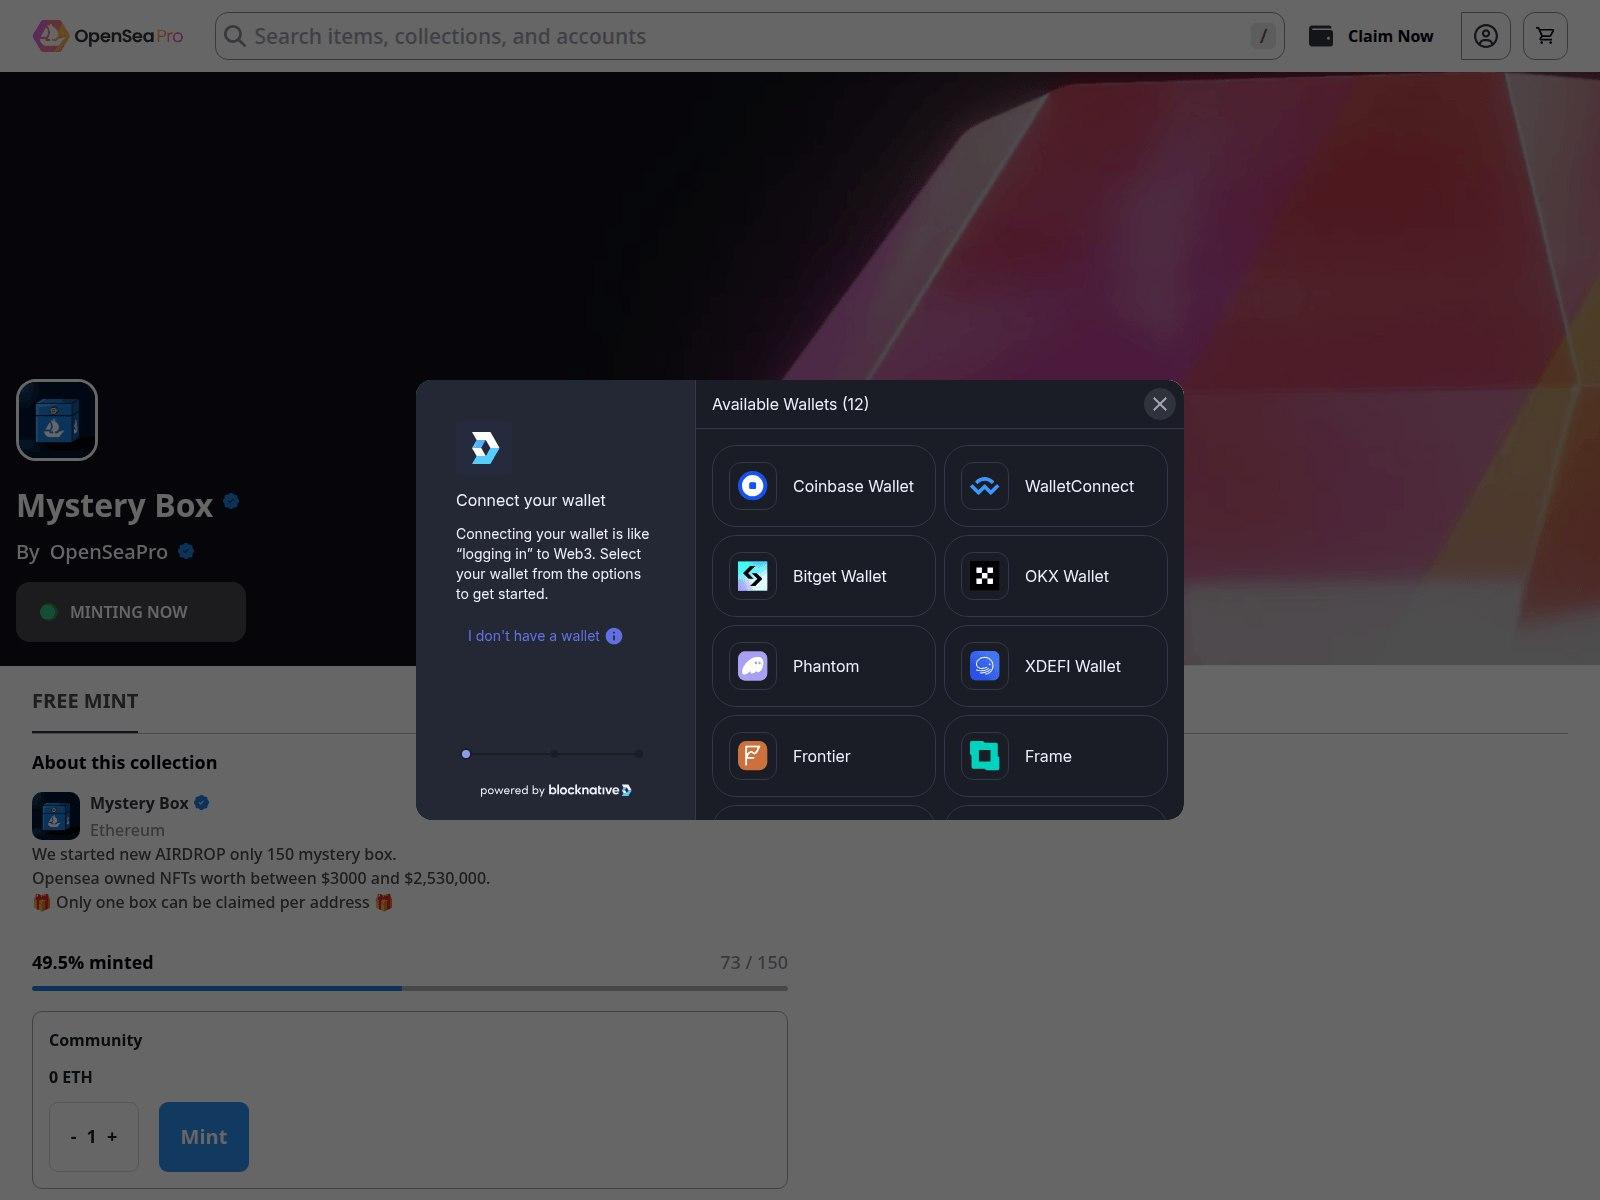Pick the Phantom wallet option
Image resolution: width=1600 pixels, height=1200 pixels.
(824, 666)
